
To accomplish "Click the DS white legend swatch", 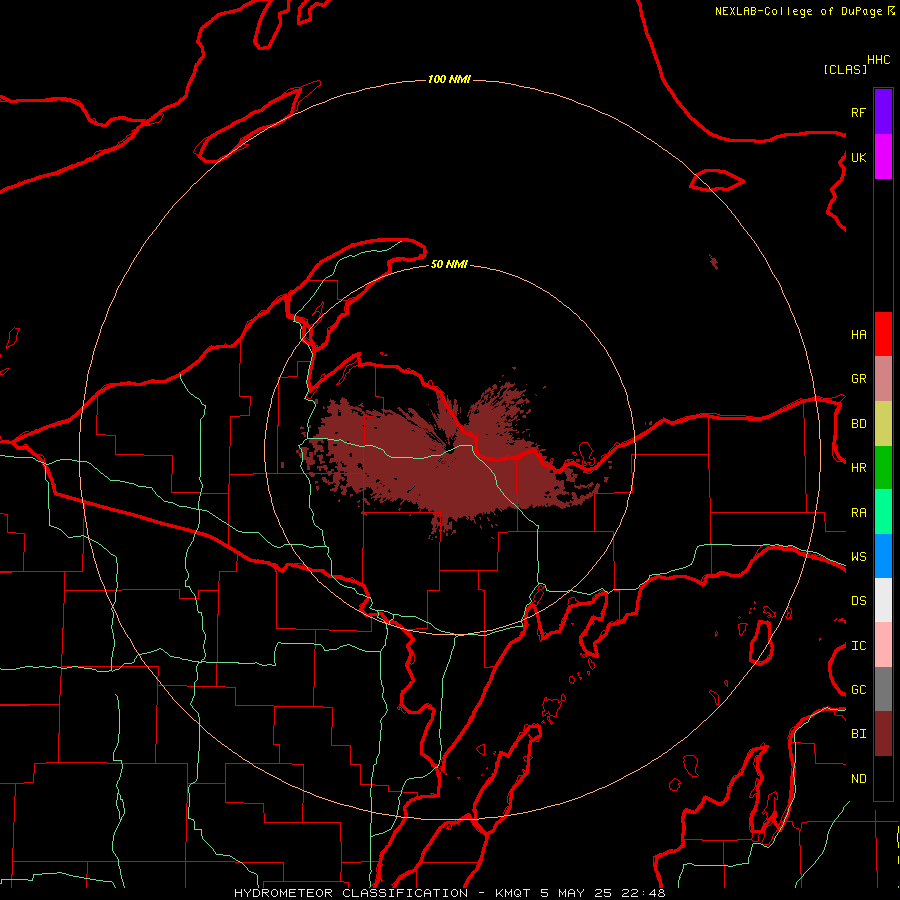I will click(883, 600).
